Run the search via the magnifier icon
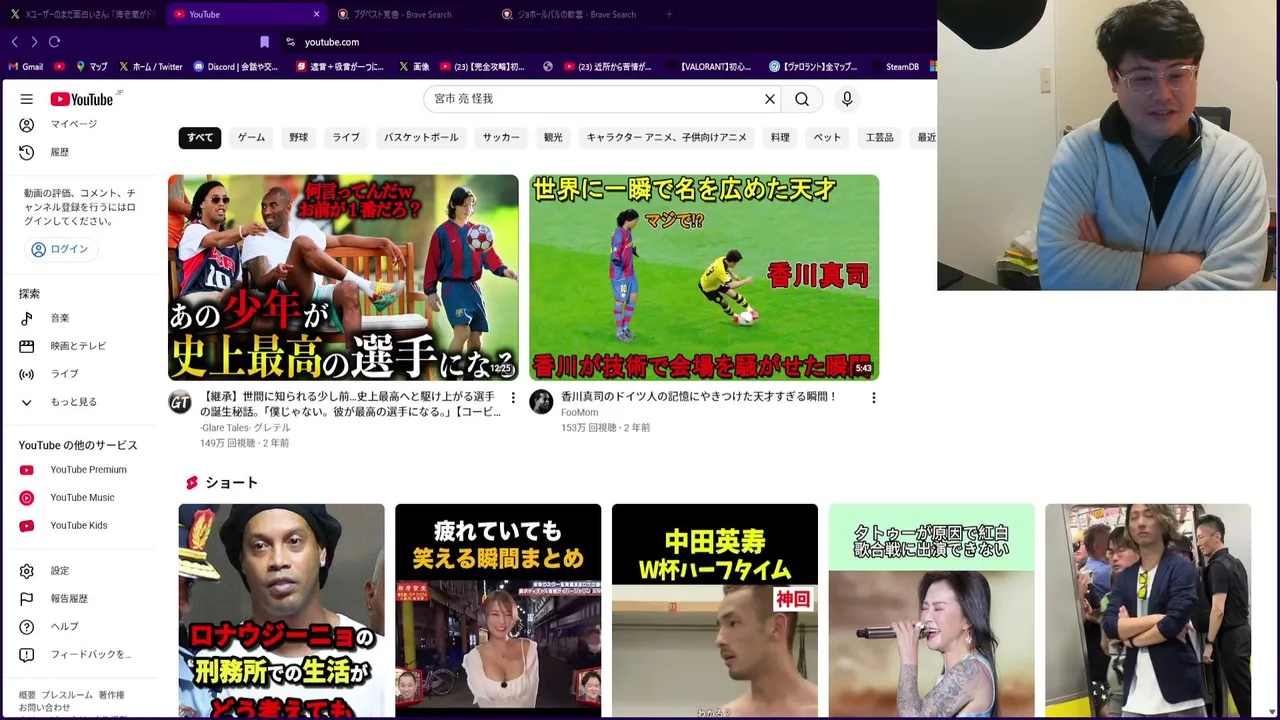 point(802,99)
